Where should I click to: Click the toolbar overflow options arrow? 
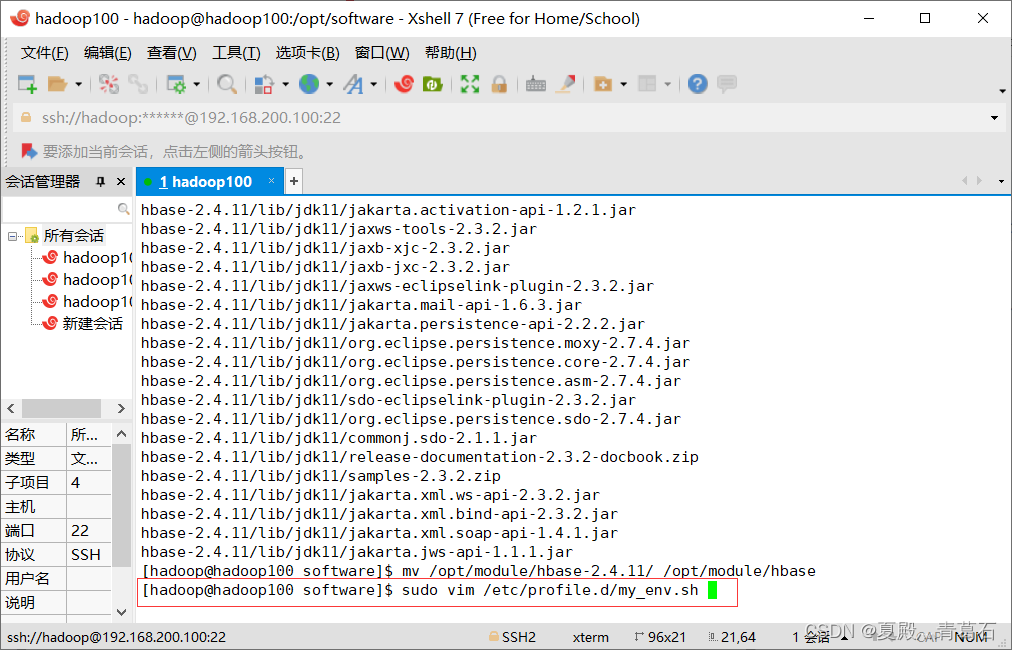1002,92
